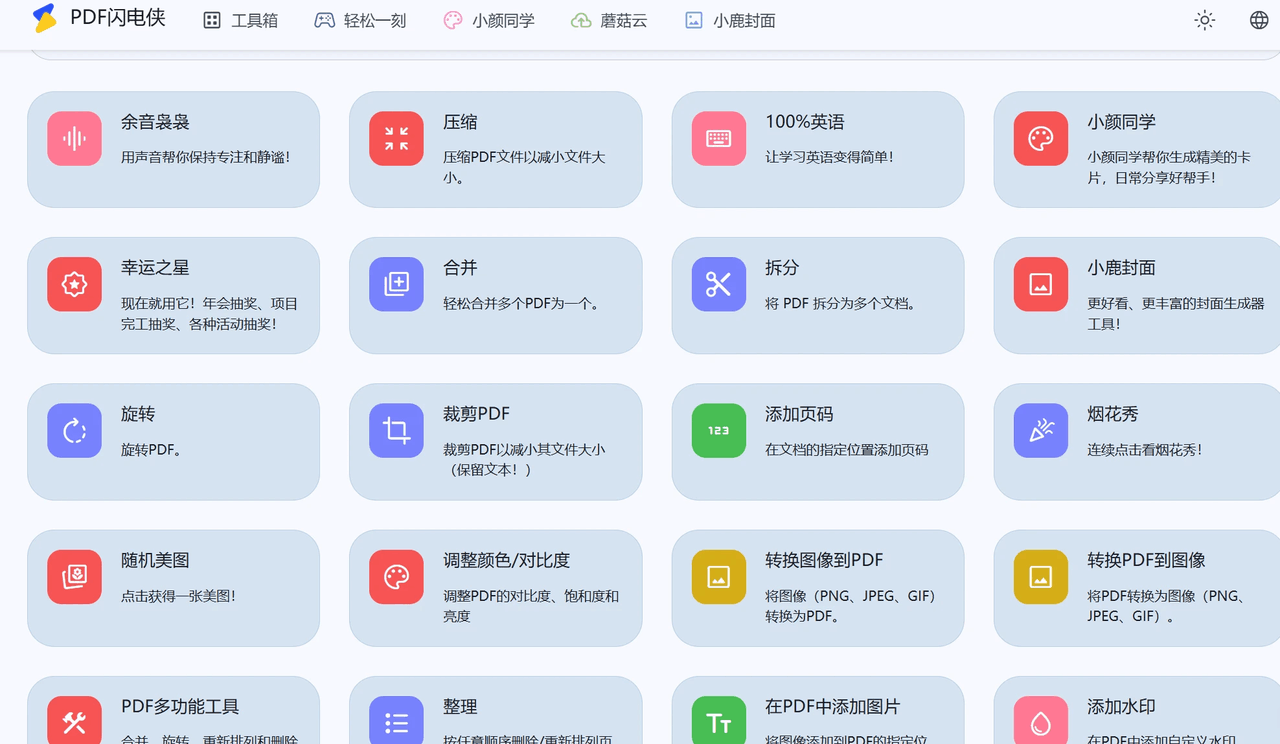1280x744 pixels.
Task: Open the 小颜同学 nav item
Action: click(x=489, y=20)
